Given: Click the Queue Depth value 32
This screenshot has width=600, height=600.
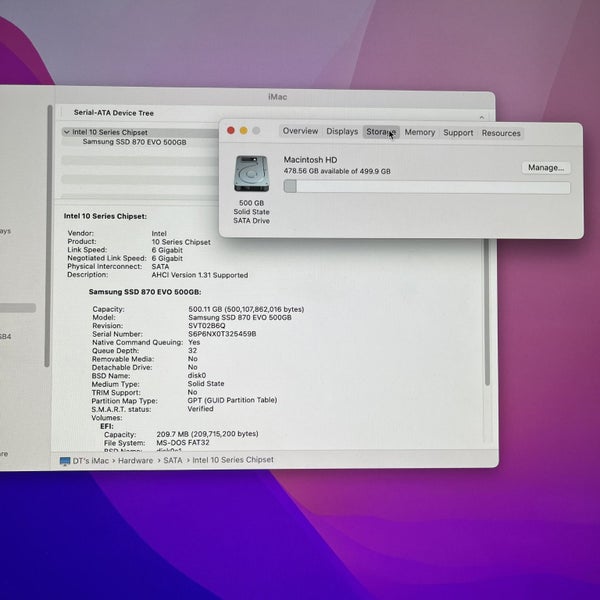Looking at the screenshot, I should pyautogui.click(x=192, y=351).
